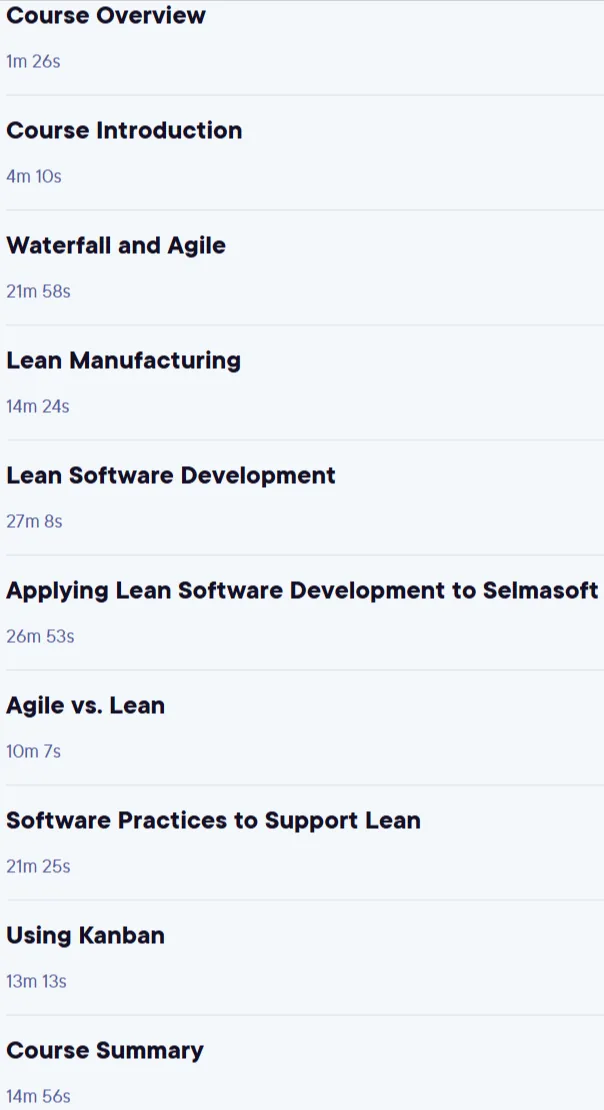The image size is (604, 1110).
Task: Expand the Lean Manufacturing section
Action: tap(123, 360)
